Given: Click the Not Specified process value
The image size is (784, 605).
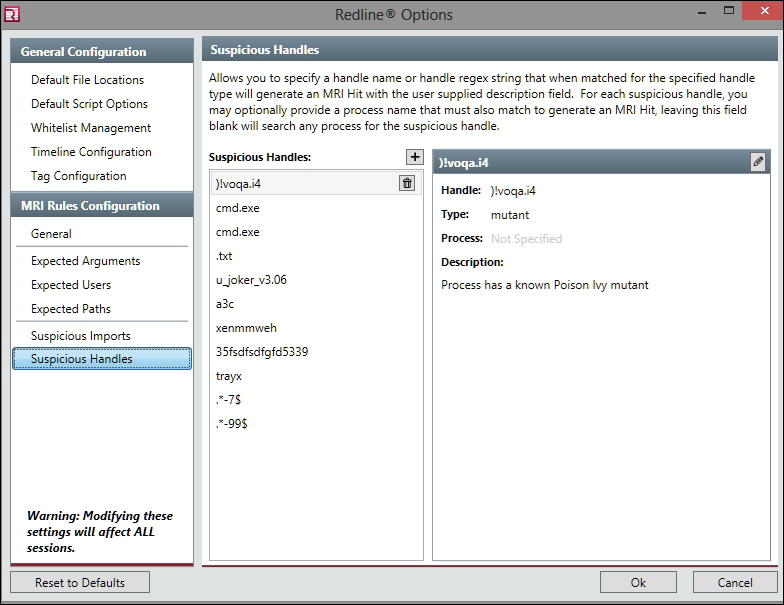Looking at the screenshot, I should tap(526, 238).
